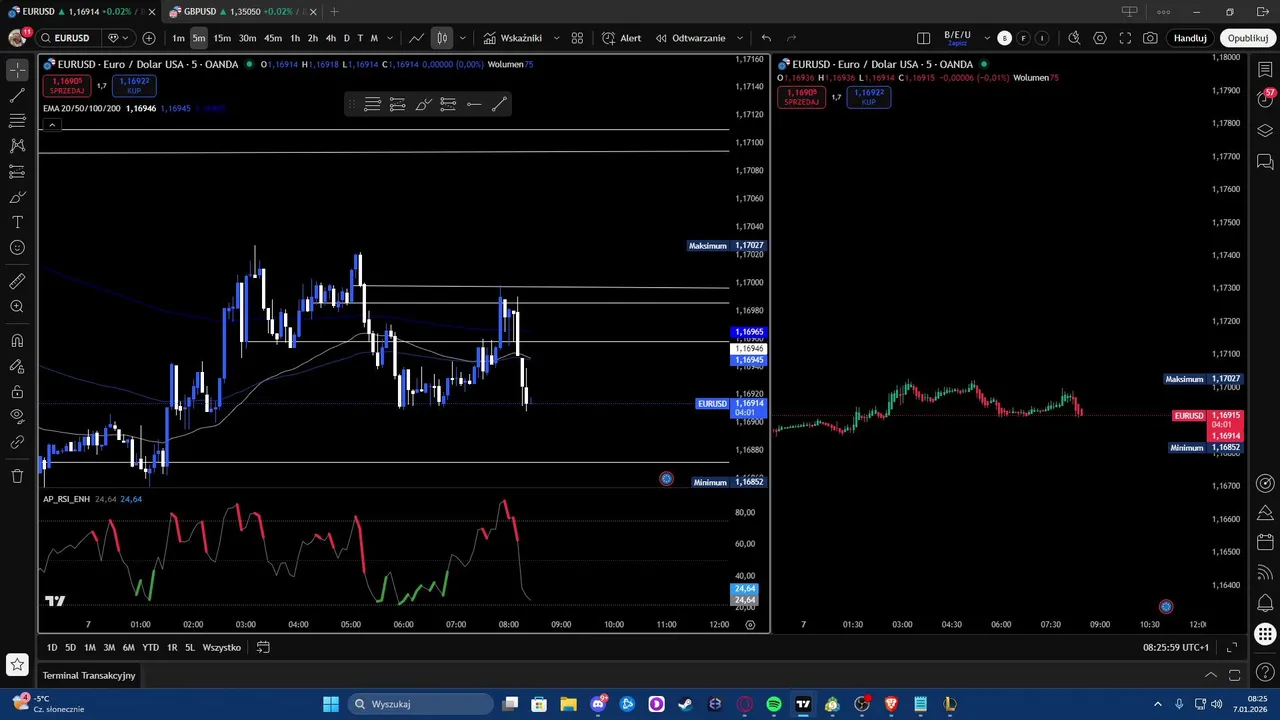
Task: Click the trash icon to remove drawings
Action: (17, 476)
